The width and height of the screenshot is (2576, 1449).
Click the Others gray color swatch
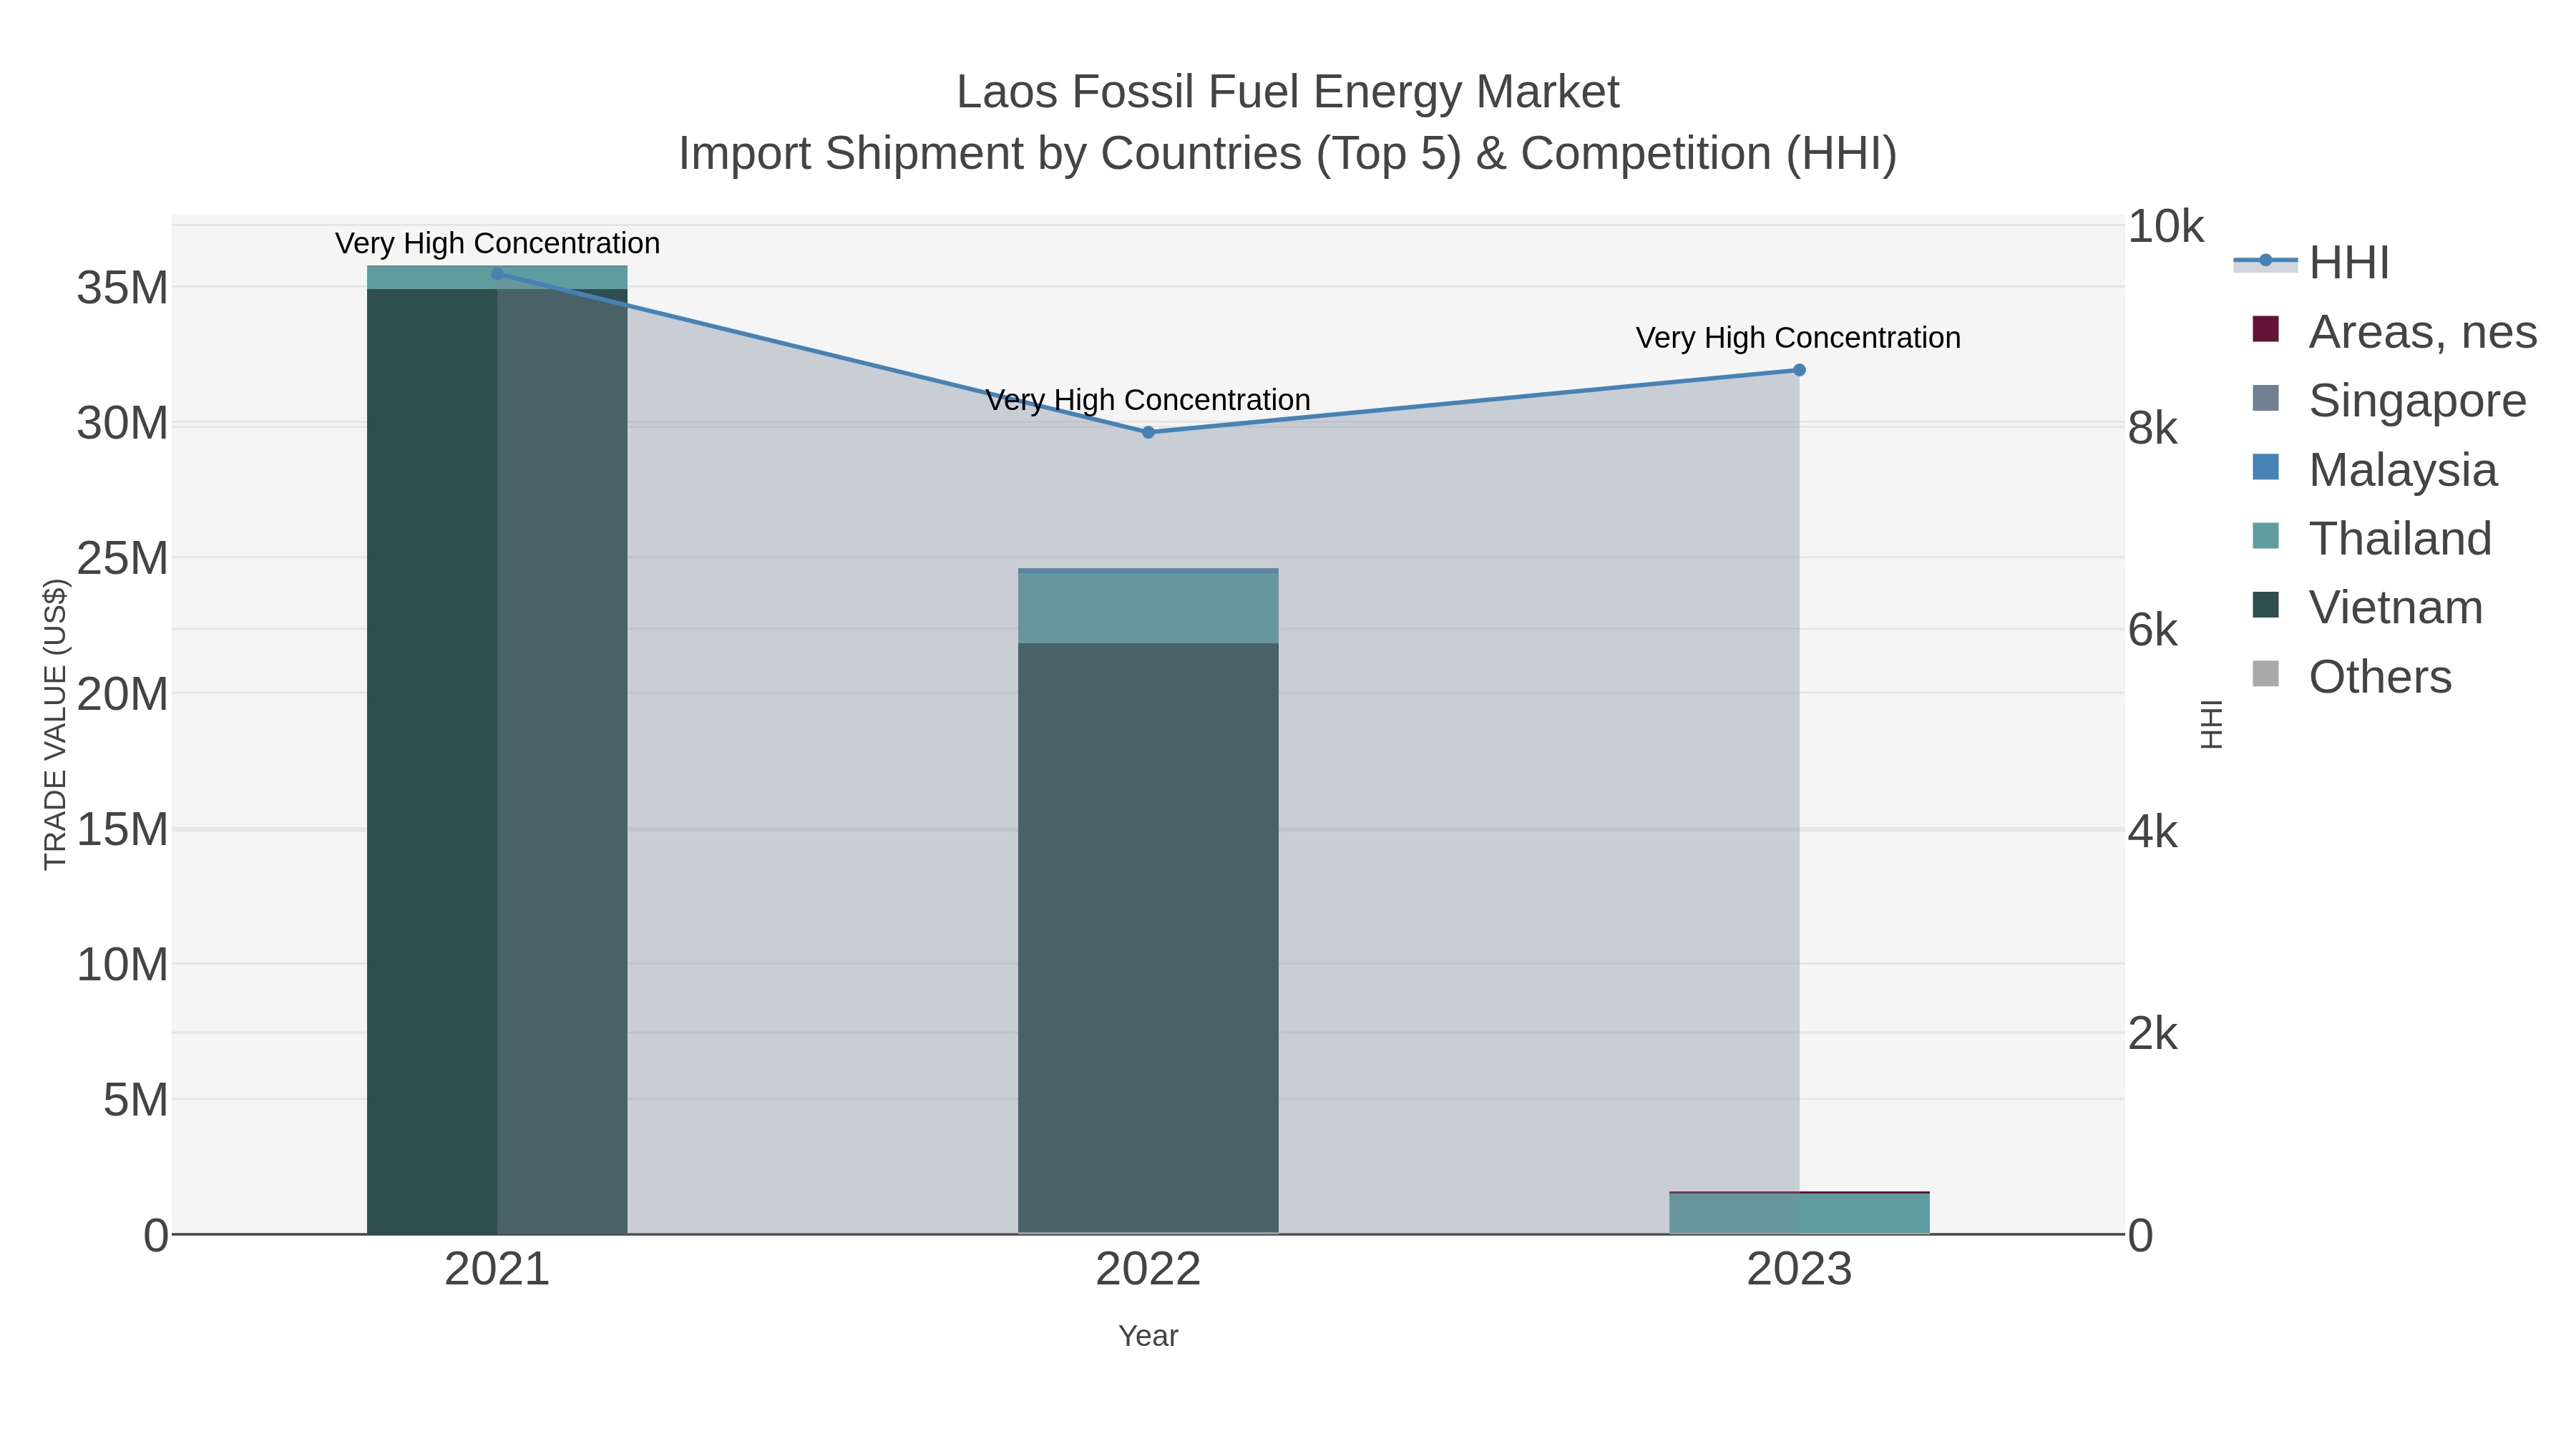[2265, 674]
